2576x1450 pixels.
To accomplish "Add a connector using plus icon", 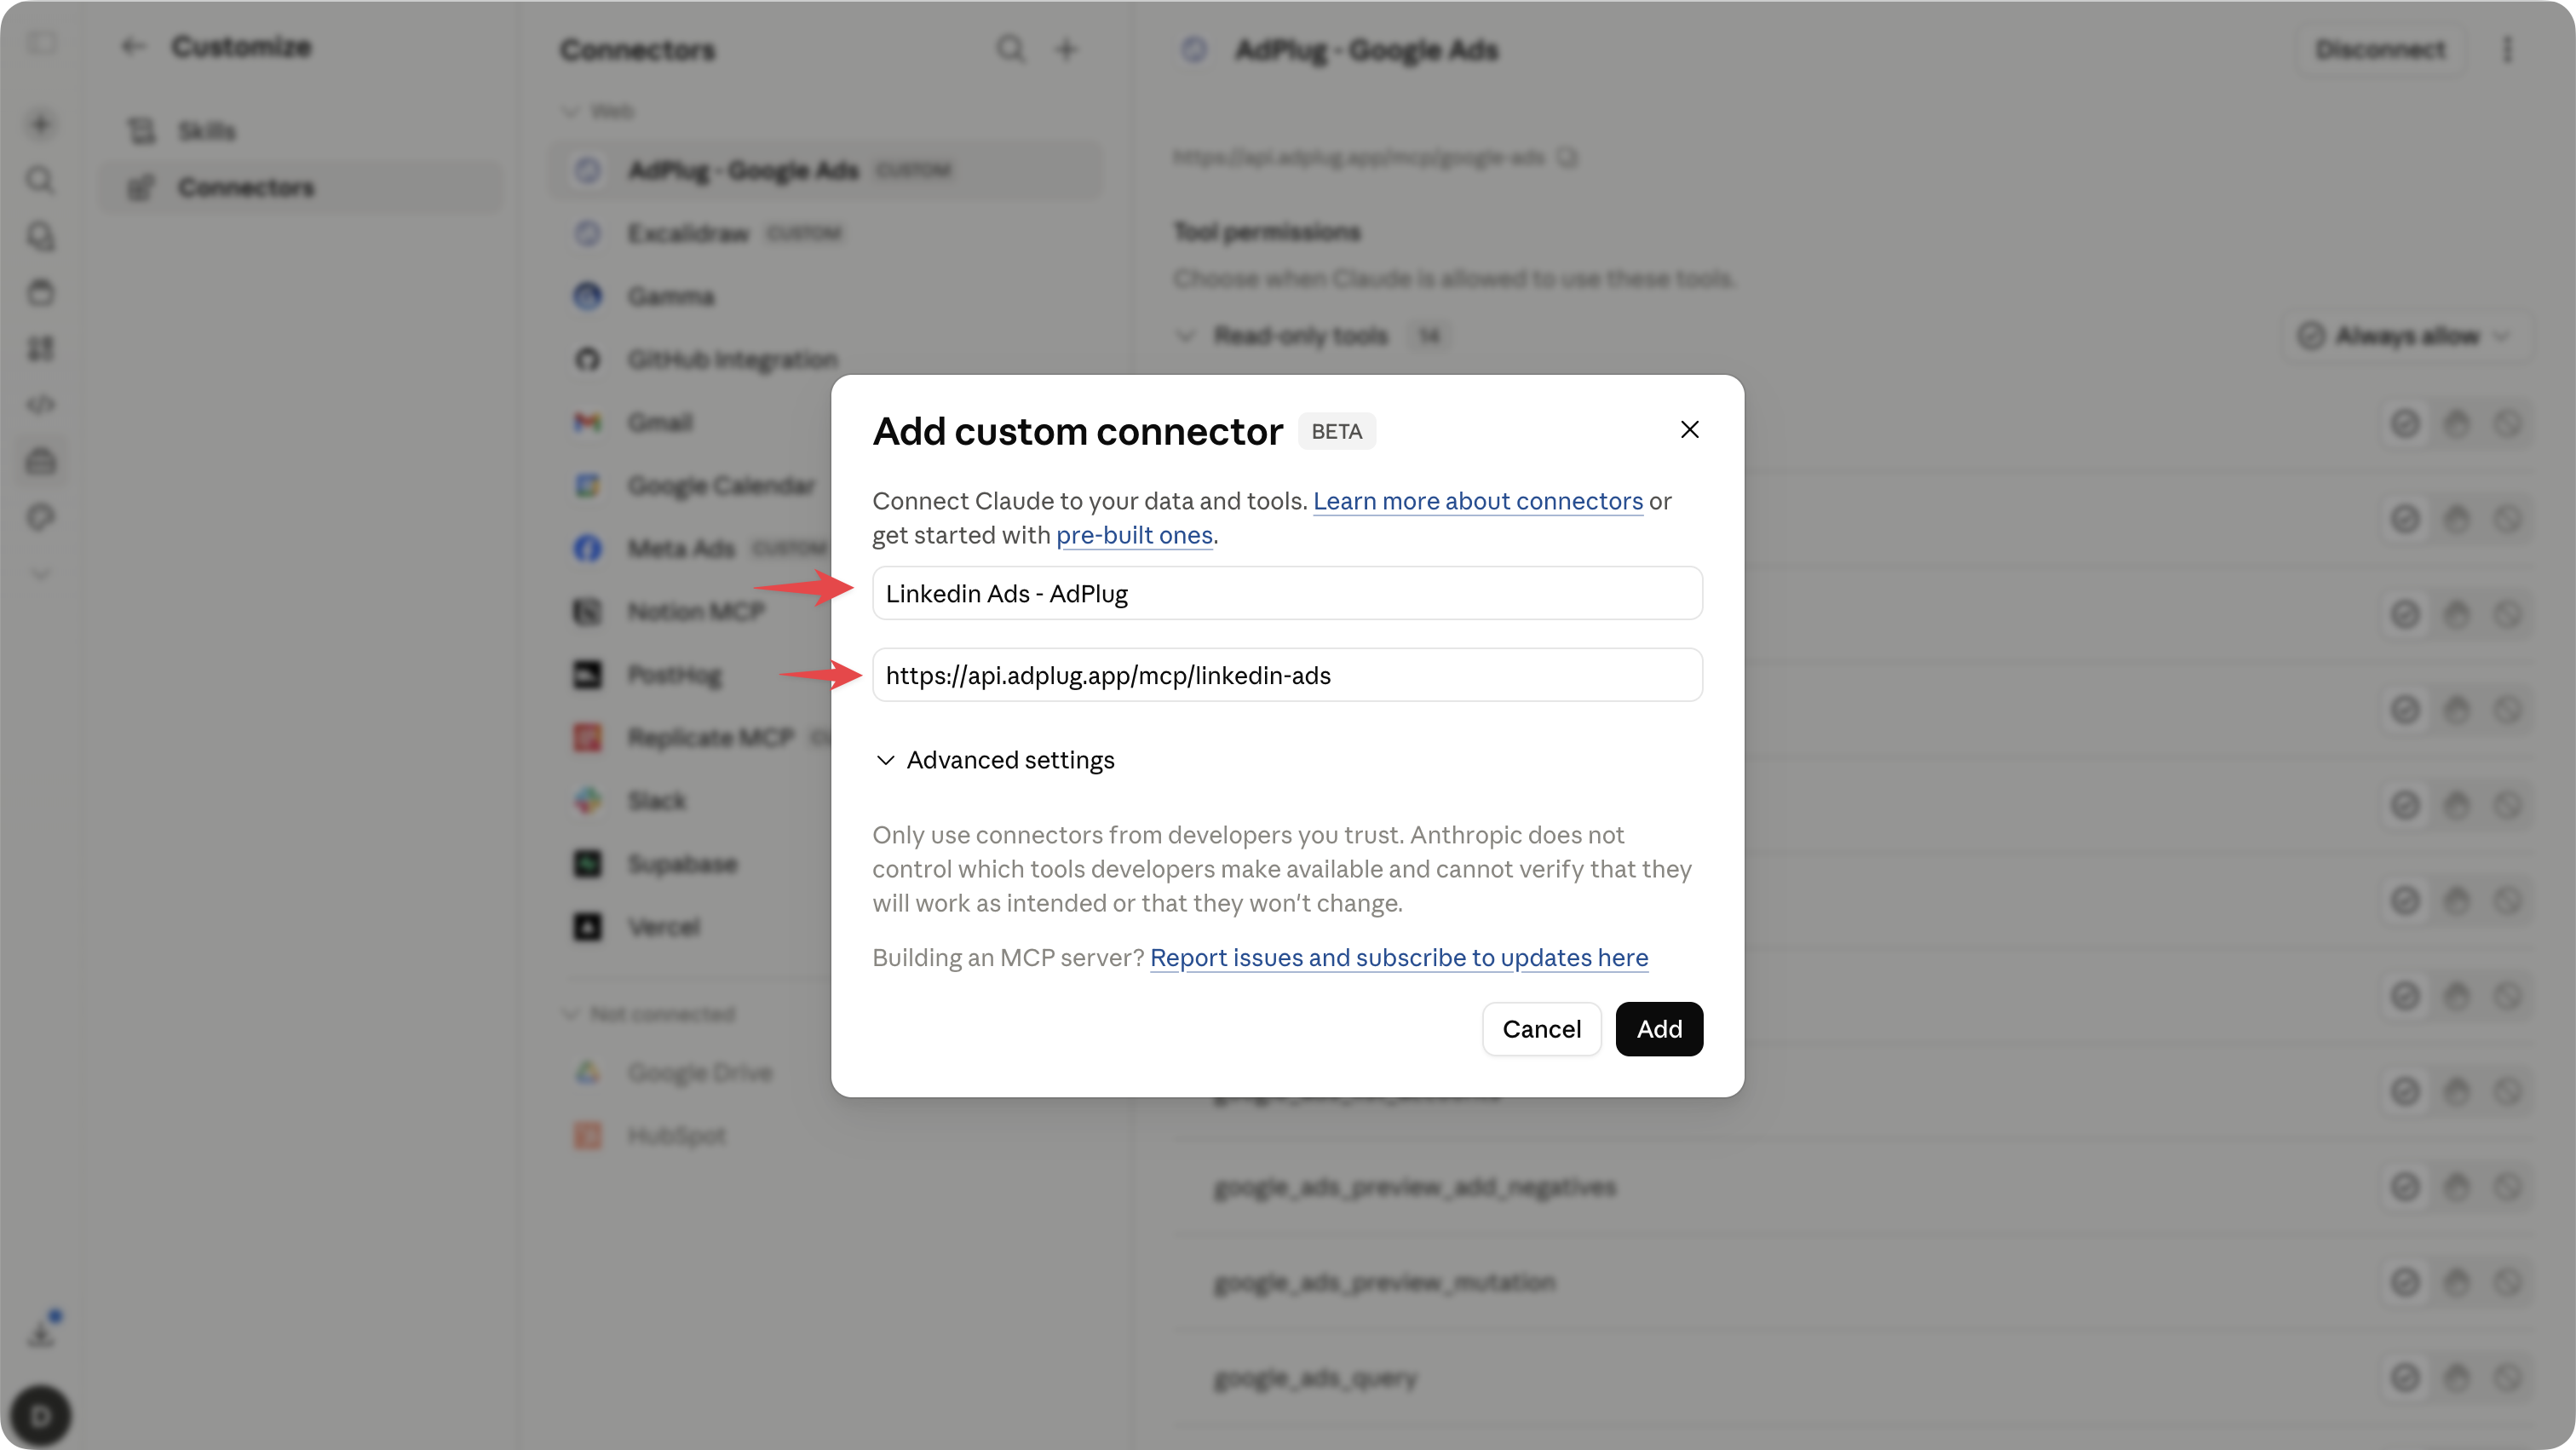I will point(1066,49).
